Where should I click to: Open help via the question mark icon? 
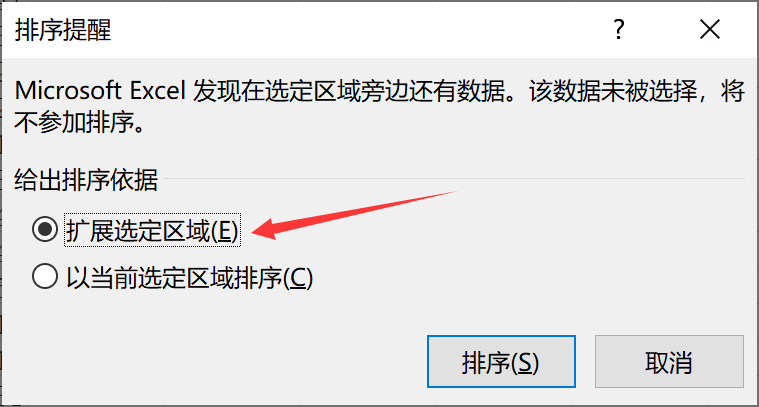(619, 30)
